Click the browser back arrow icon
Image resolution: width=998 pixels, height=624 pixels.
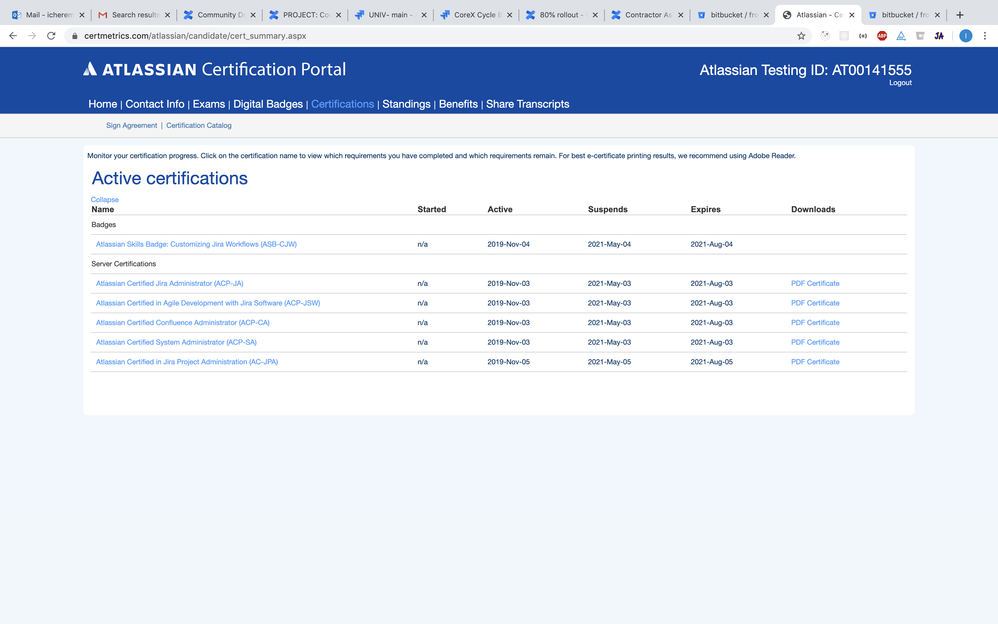(x=13, y=36)
